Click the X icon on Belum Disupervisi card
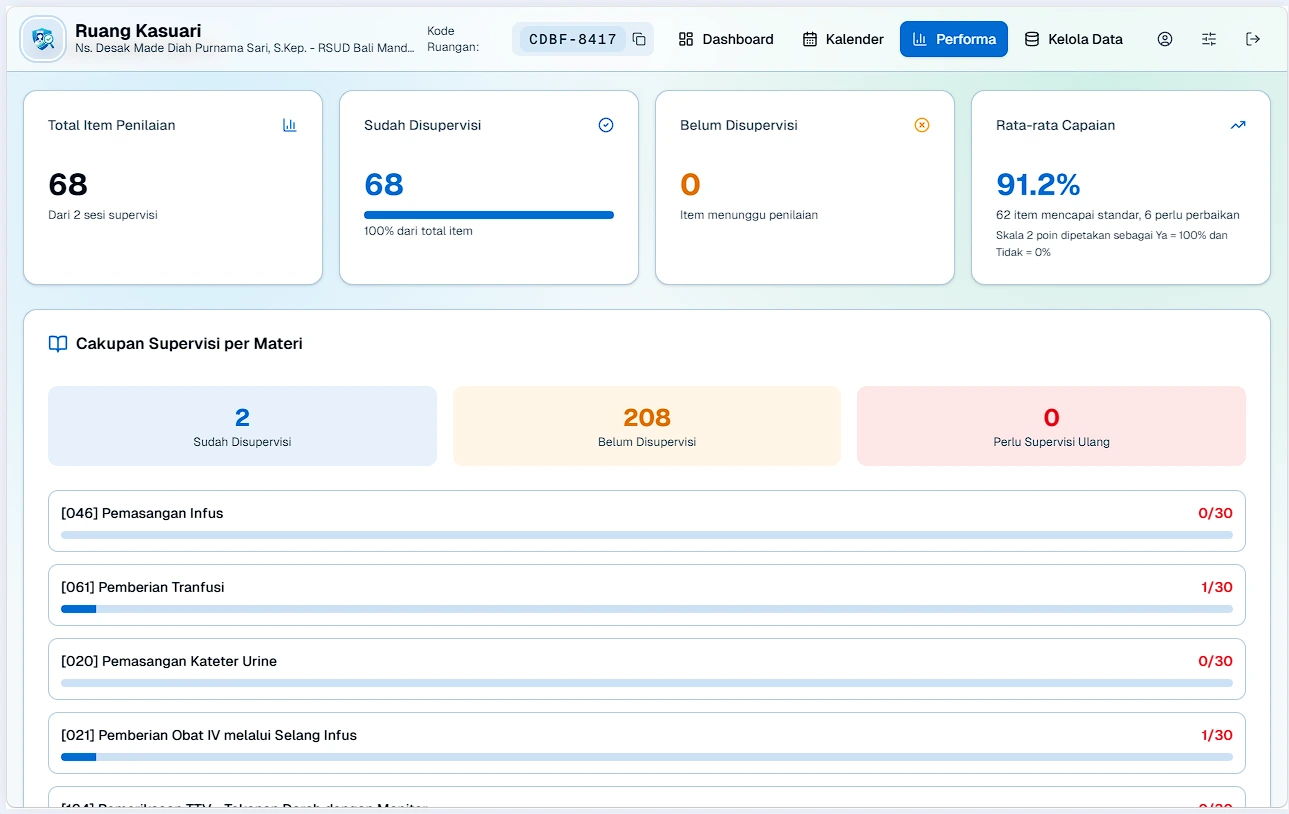The height and width of the screenshot is (814, 1289). click(x=922, y=125)
